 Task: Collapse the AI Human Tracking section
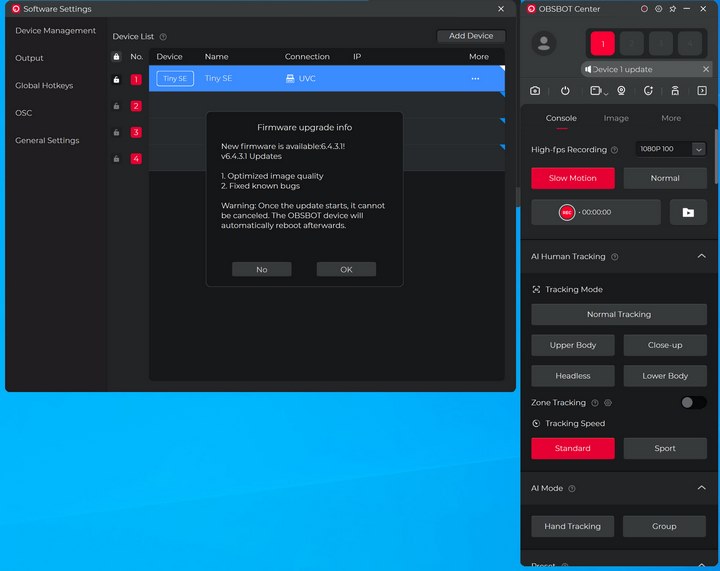pyautogui.click(x=701, y=256)
